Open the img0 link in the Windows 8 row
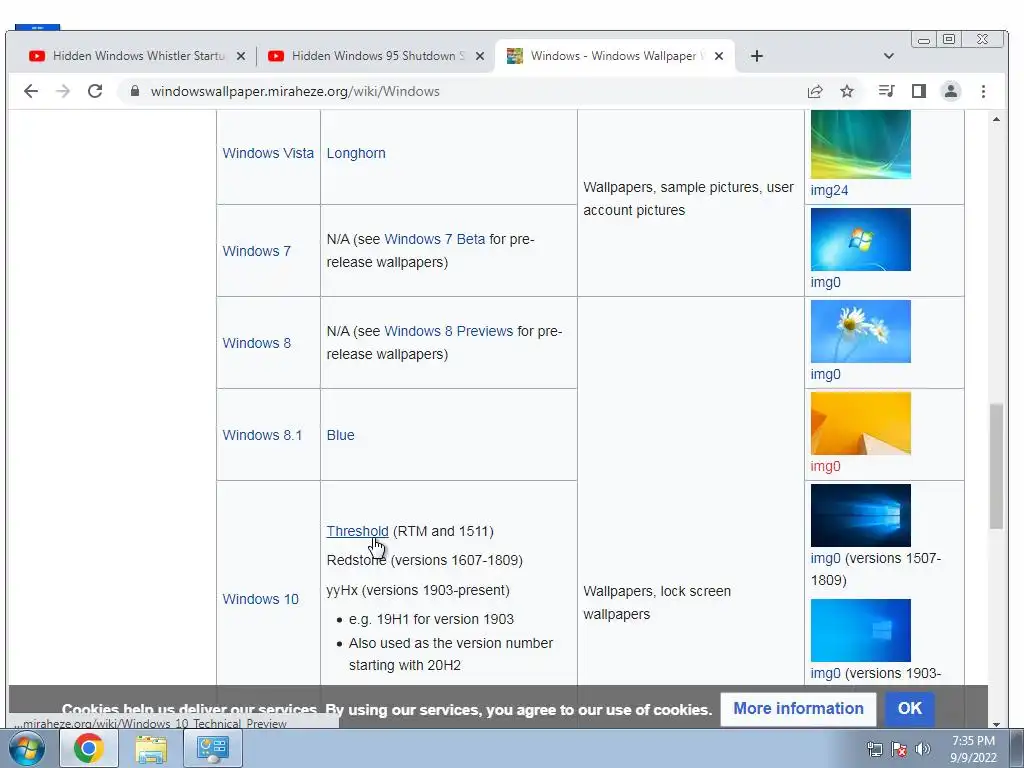1024x768 pixels. [825, 374]
